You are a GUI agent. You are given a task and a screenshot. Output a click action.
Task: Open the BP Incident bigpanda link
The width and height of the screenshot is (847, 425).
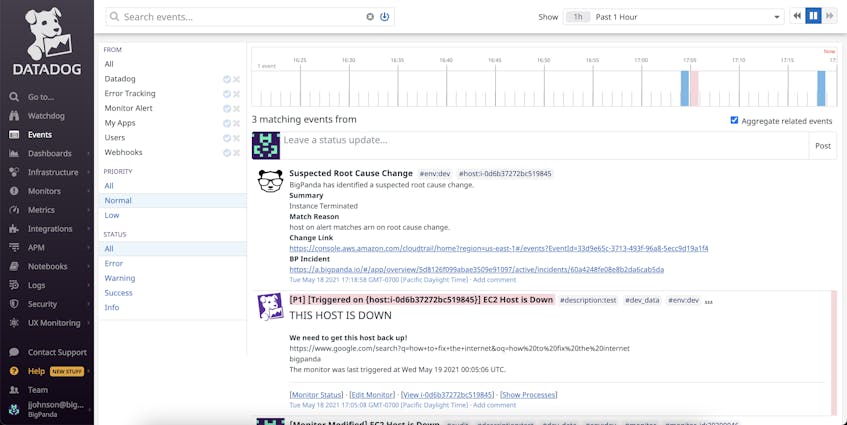[x=476, y=269]
